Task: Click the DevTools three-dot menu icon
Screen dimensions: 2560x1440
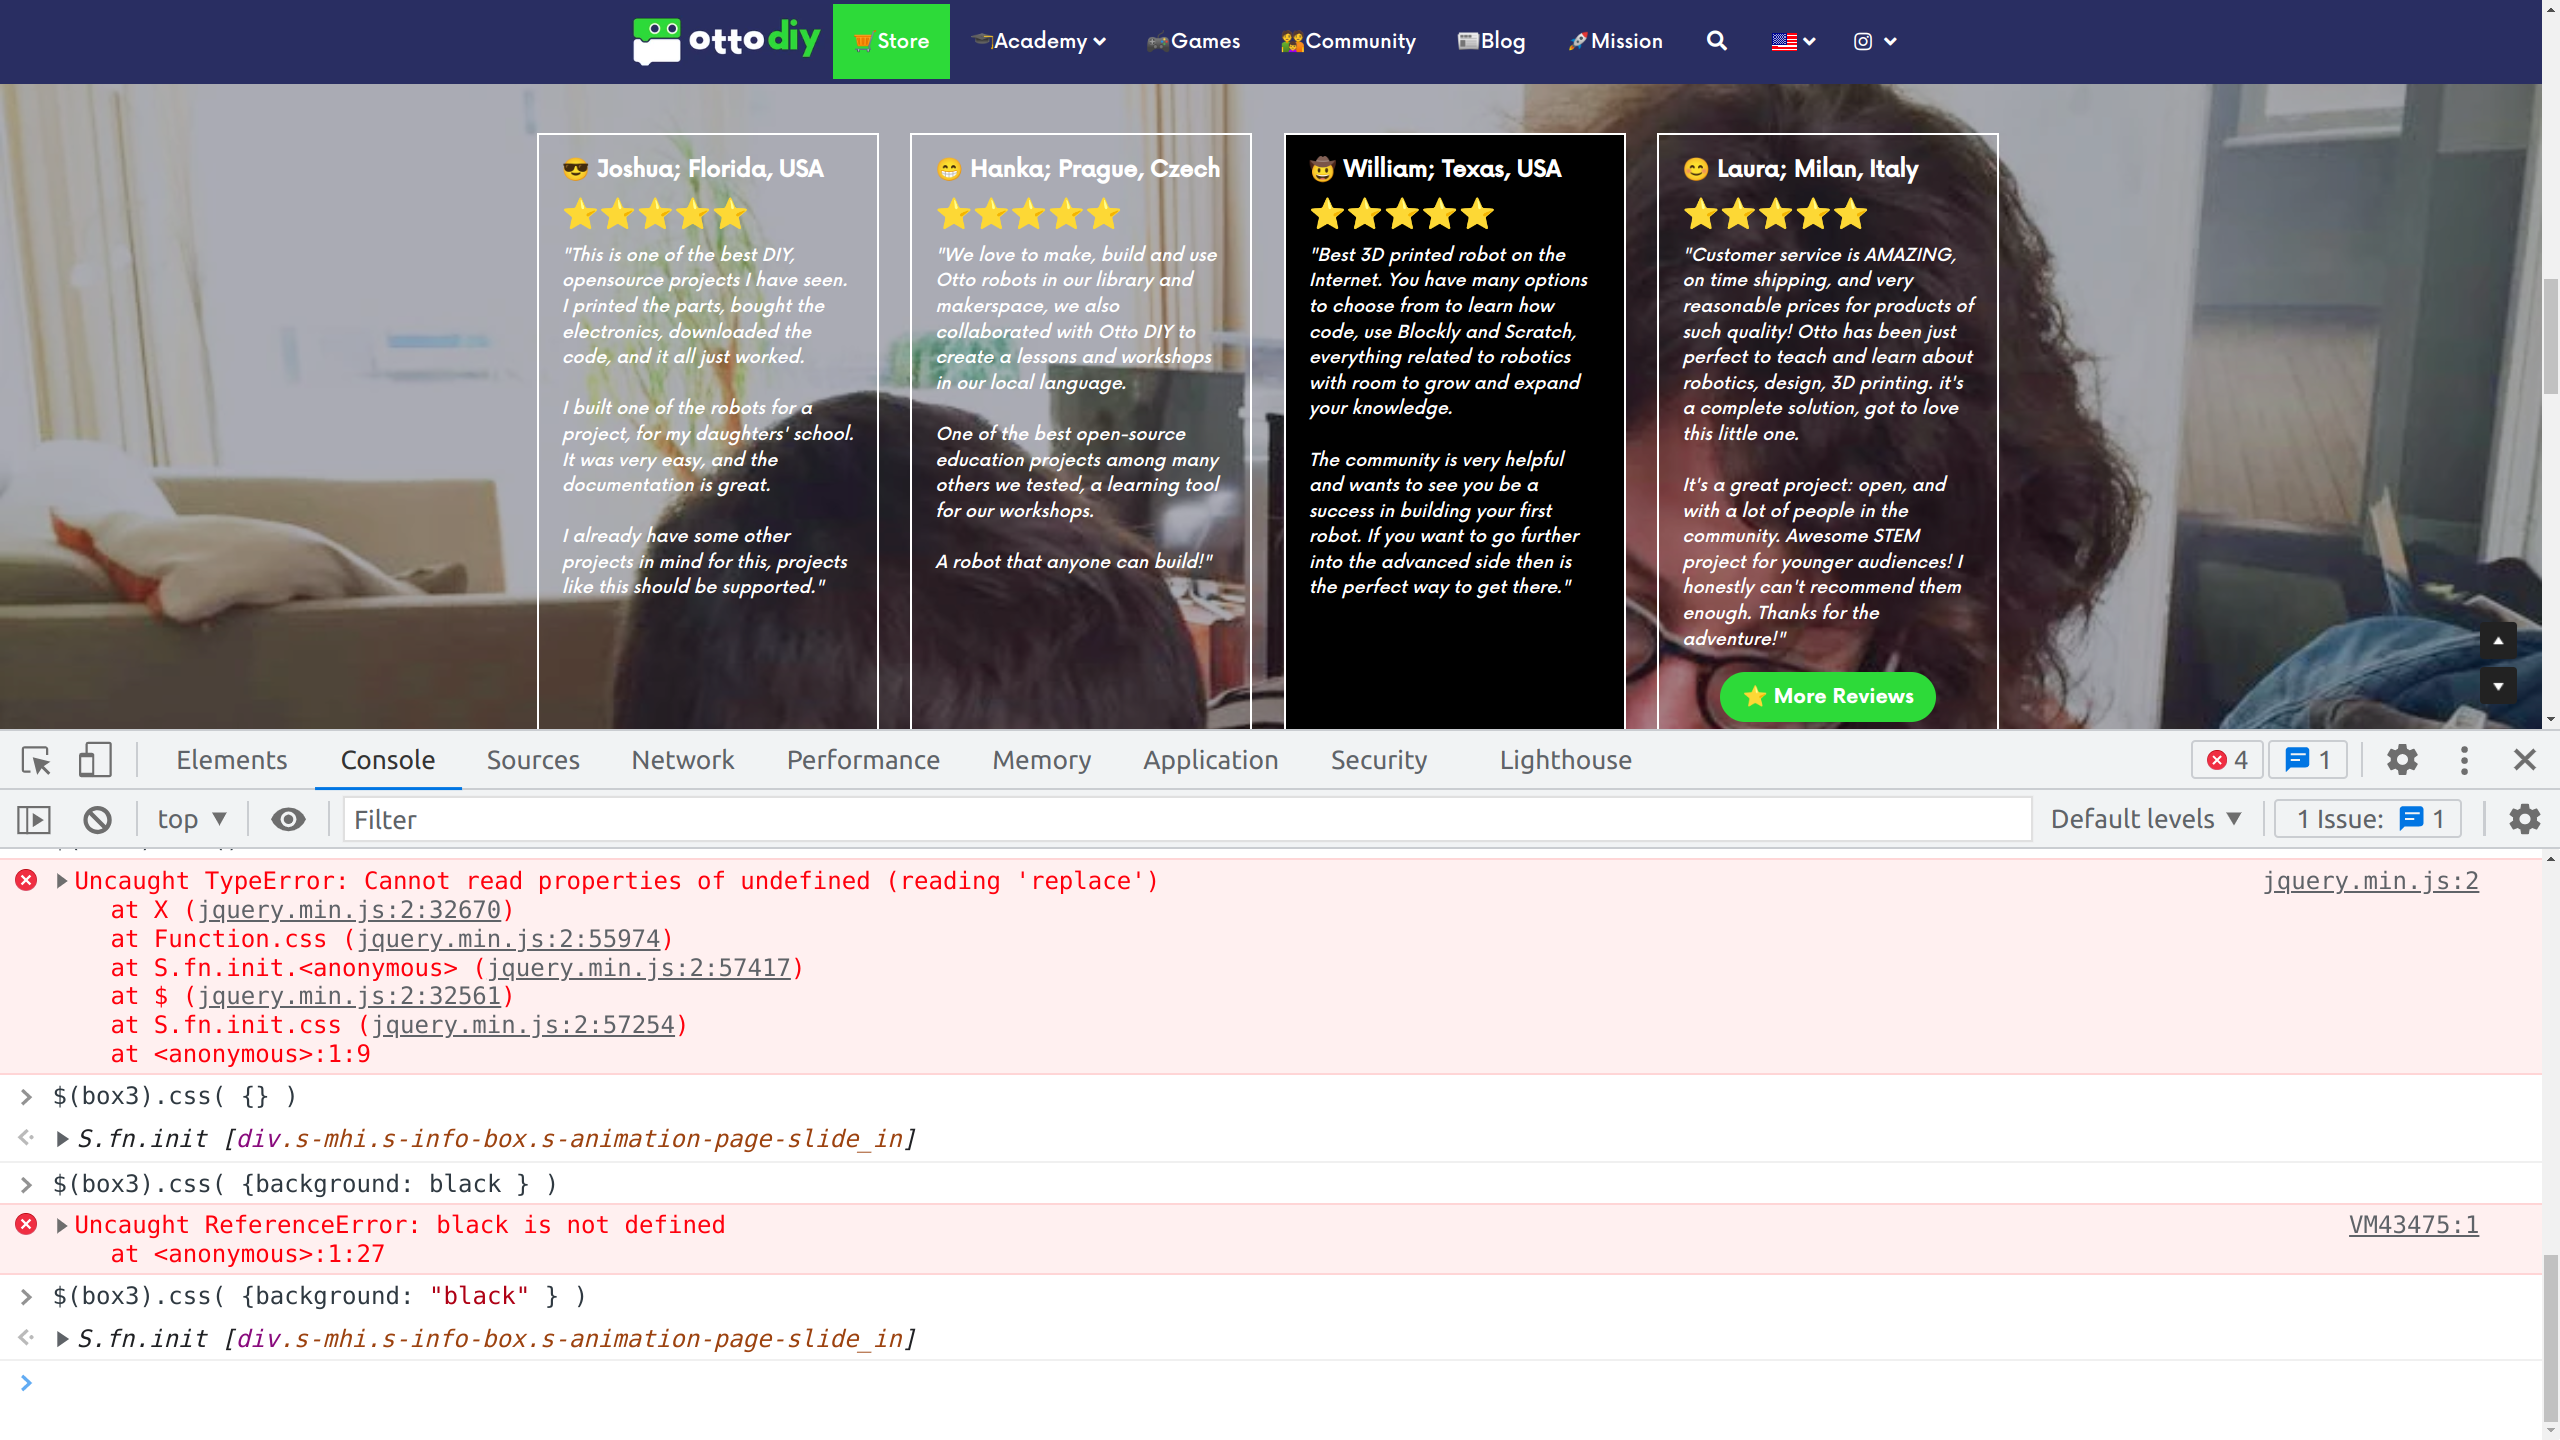Action: pyautogui.click(x=2464, y=760)
